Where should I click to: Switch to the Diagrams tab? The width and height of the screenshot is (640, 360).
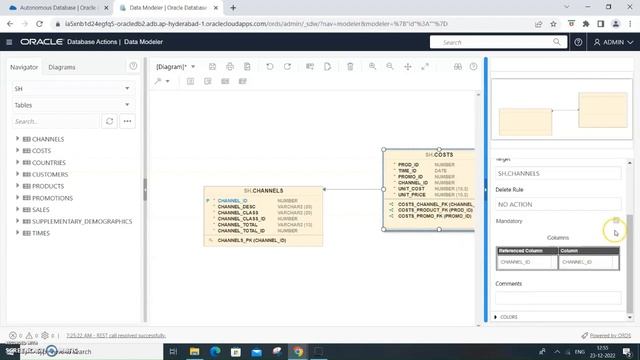pyautogui.click(x=62, y=67)
